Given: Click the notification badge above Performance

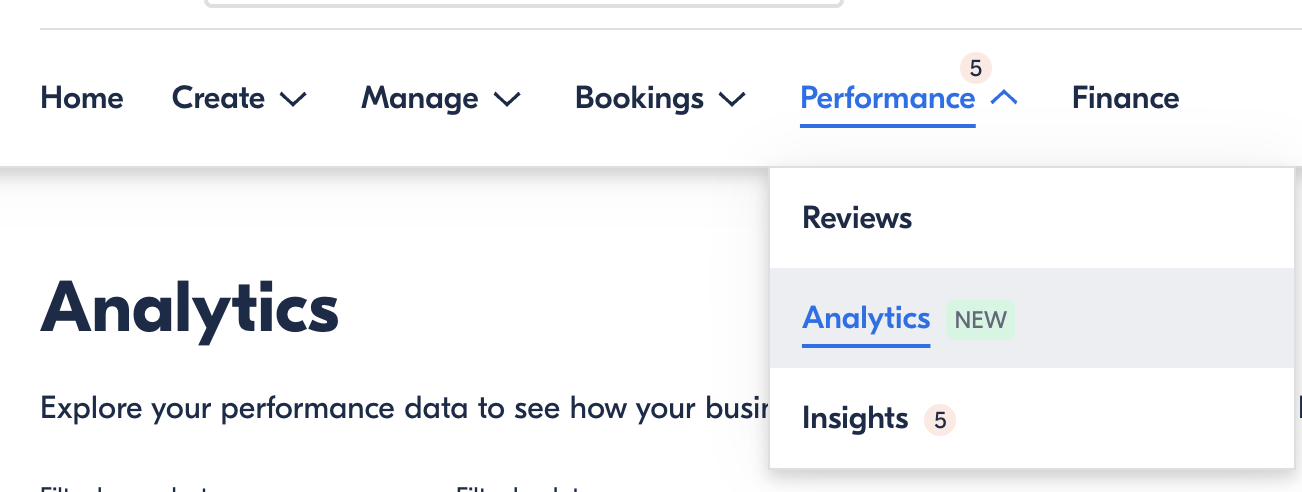Looking at the screenshot, I should (x=976, y=68).
